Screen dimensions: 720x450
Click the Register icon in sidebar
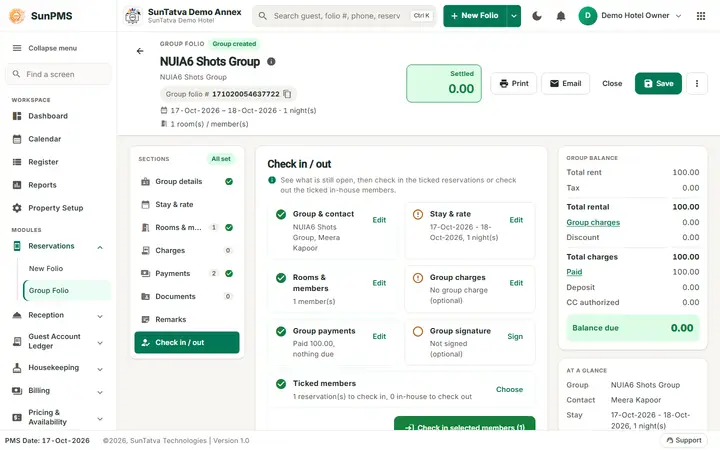click(x=17, y=162)
